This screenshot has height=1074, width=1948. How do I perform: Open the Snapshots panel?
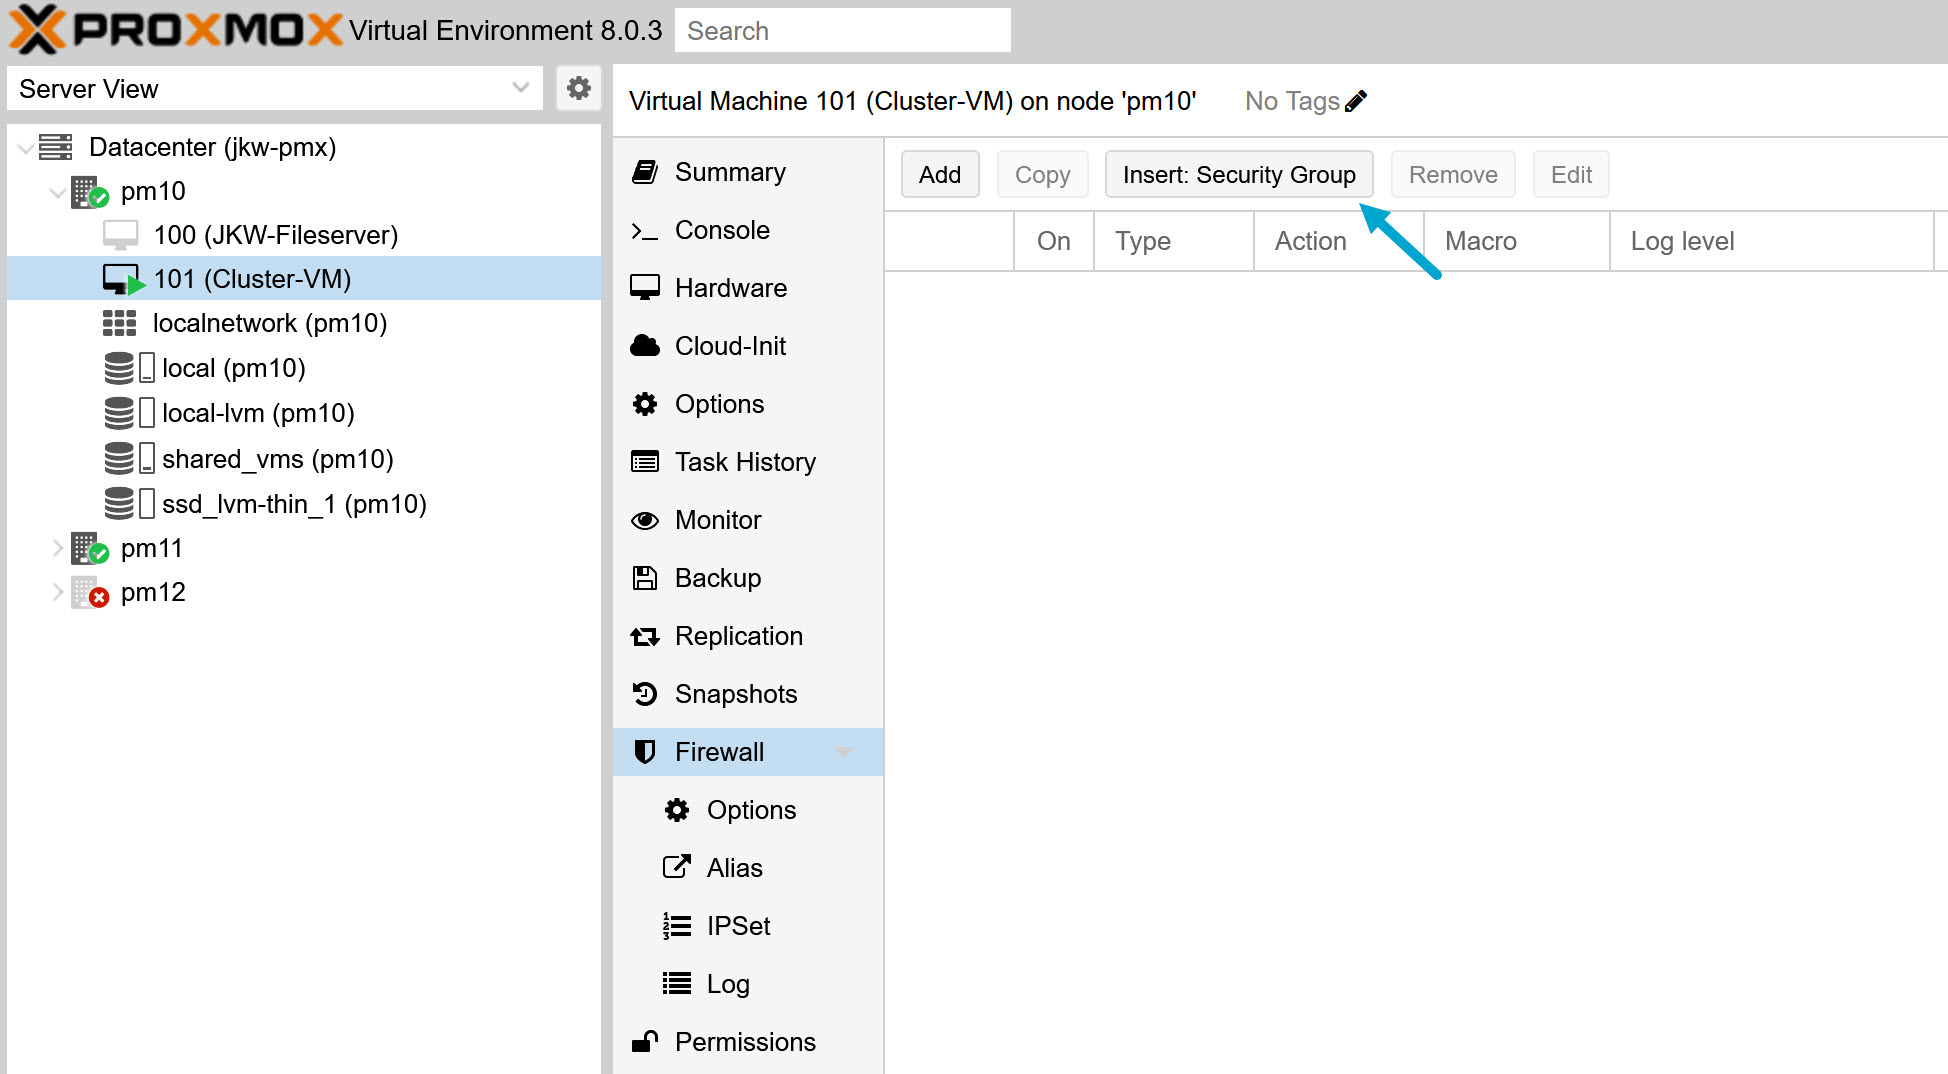pos(736,693)
